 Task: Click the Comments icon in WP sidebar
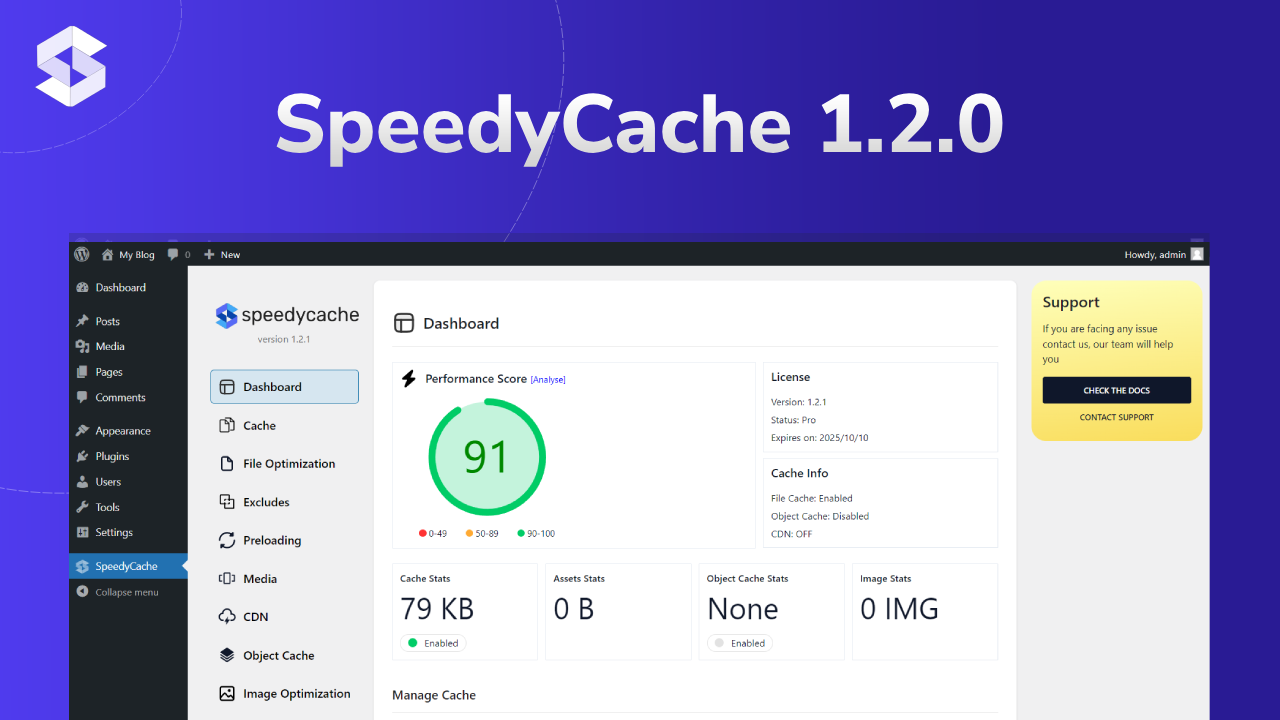click(82, 397)
